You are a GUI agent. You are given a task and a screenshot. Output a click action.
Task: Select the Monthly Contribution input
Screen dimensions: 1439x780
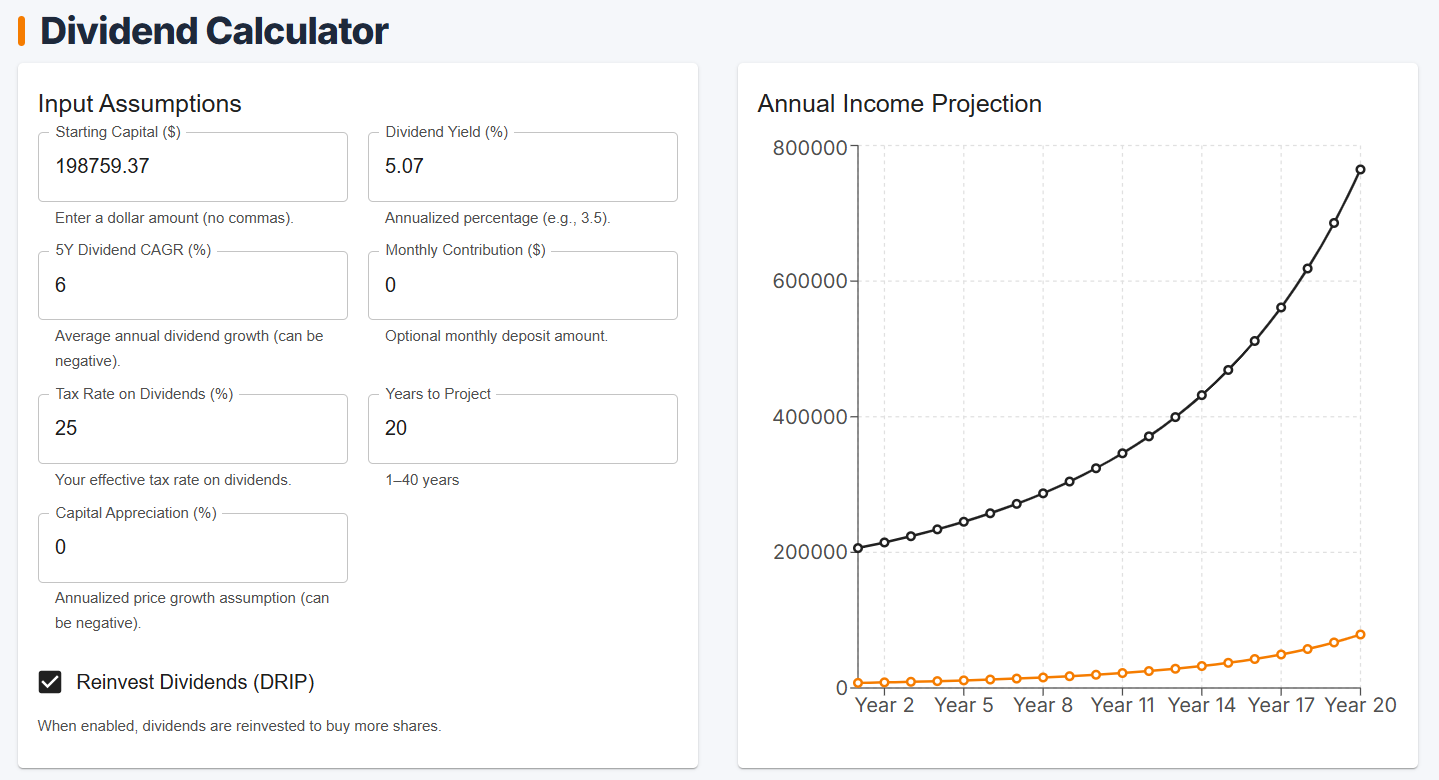(x=522, y=285)
